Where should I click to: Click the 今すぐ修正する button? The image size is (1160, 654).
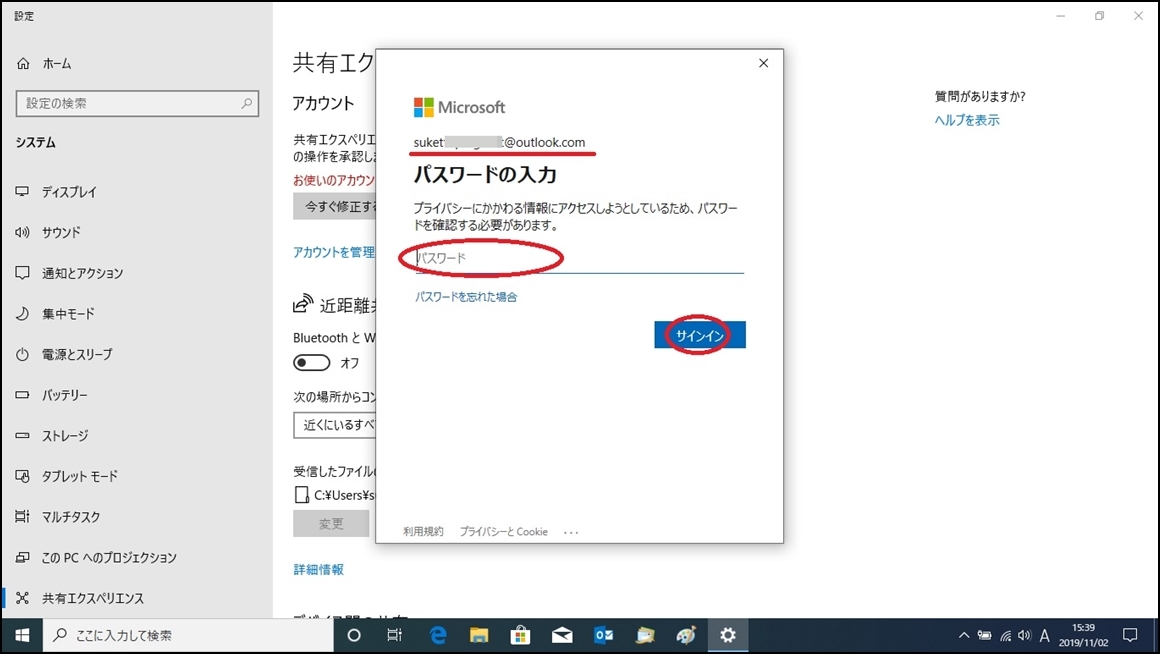(335, 206)
